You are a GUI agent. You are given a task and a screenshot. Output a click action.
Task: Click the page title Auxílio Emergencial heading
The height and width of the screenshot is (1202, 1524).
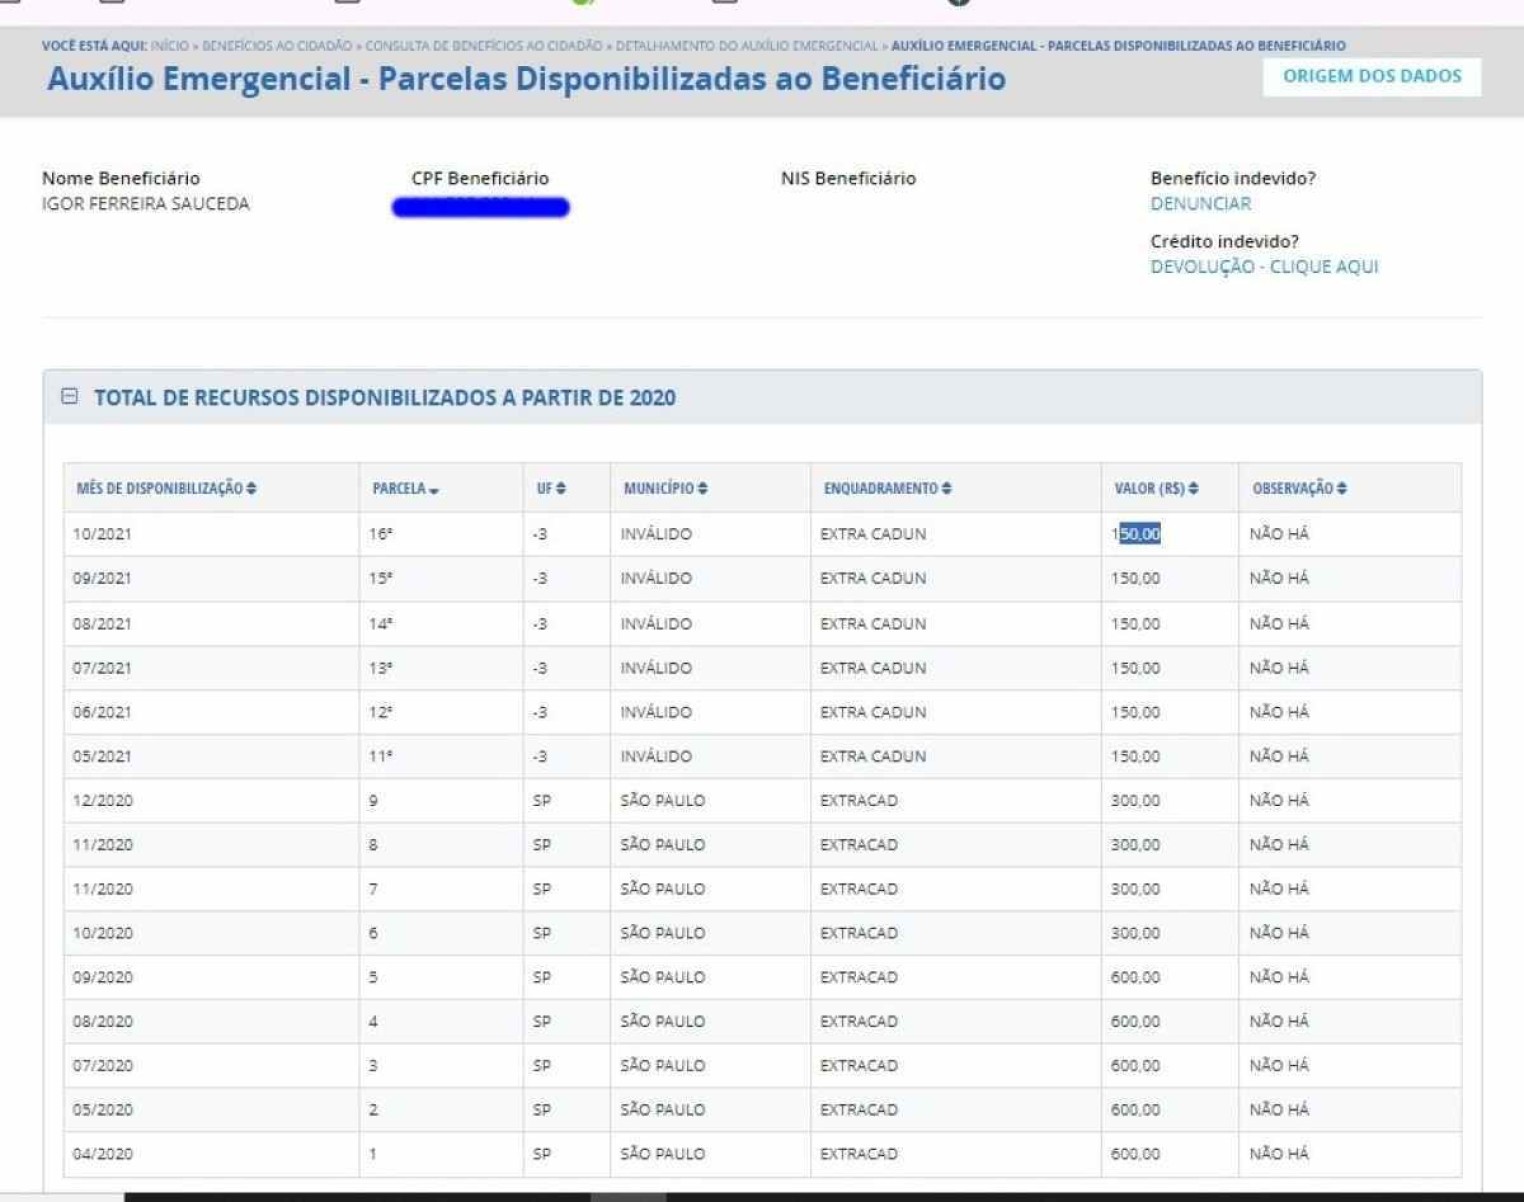526,78
